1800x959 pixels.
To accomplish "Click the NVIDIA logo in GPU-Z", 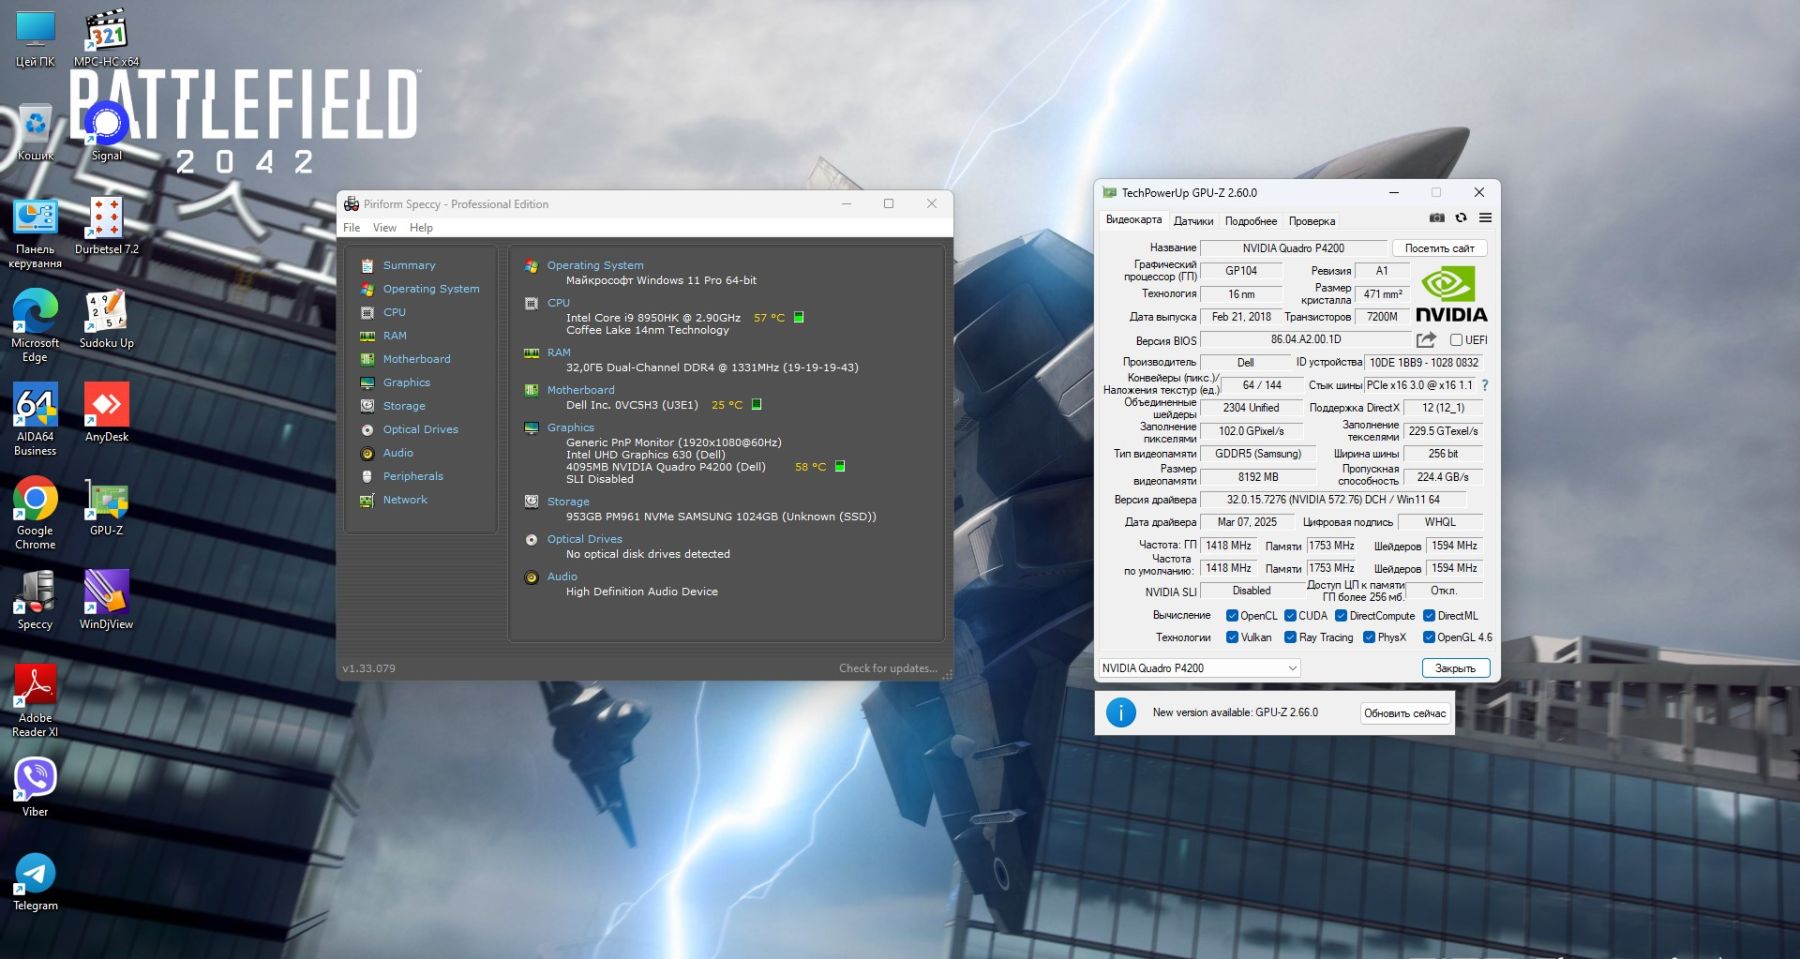I will pyautogui.click(x=1451, y=292).
